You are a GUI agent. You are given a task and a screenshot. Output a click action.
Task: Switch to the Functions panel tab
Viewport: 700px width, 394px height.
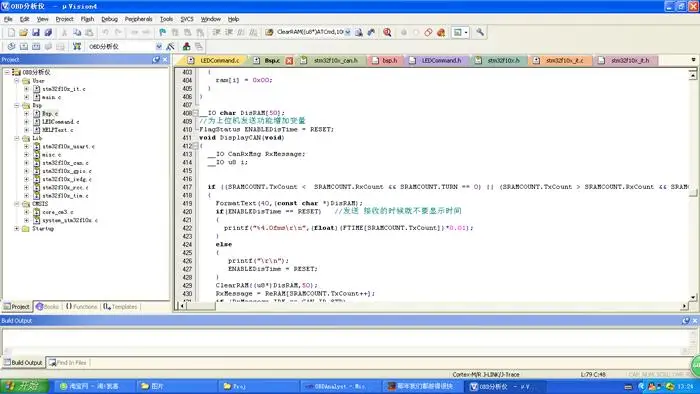point(81,307)
